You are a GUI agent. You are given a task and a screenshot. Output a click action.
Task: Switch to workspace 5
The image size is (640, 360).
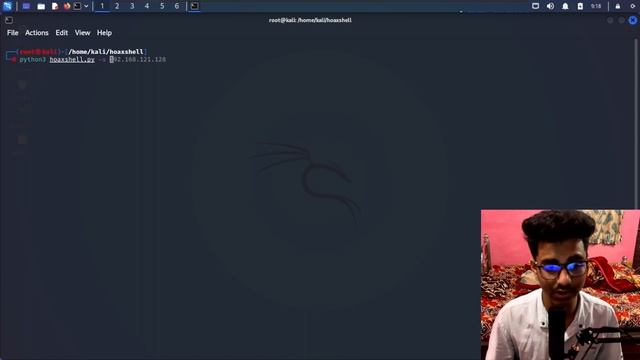click(162, 6)
